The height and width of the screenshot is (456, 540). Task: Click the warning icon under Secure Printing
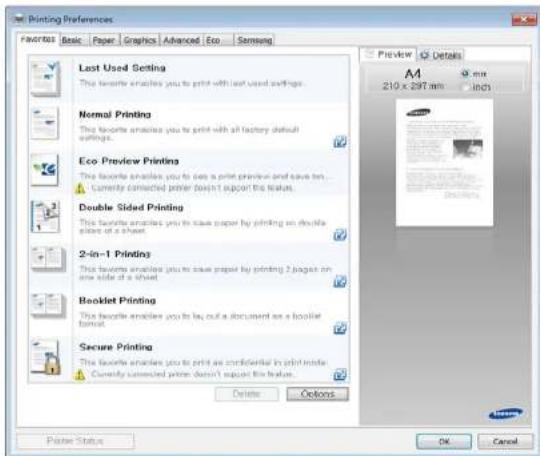[80, 374]
